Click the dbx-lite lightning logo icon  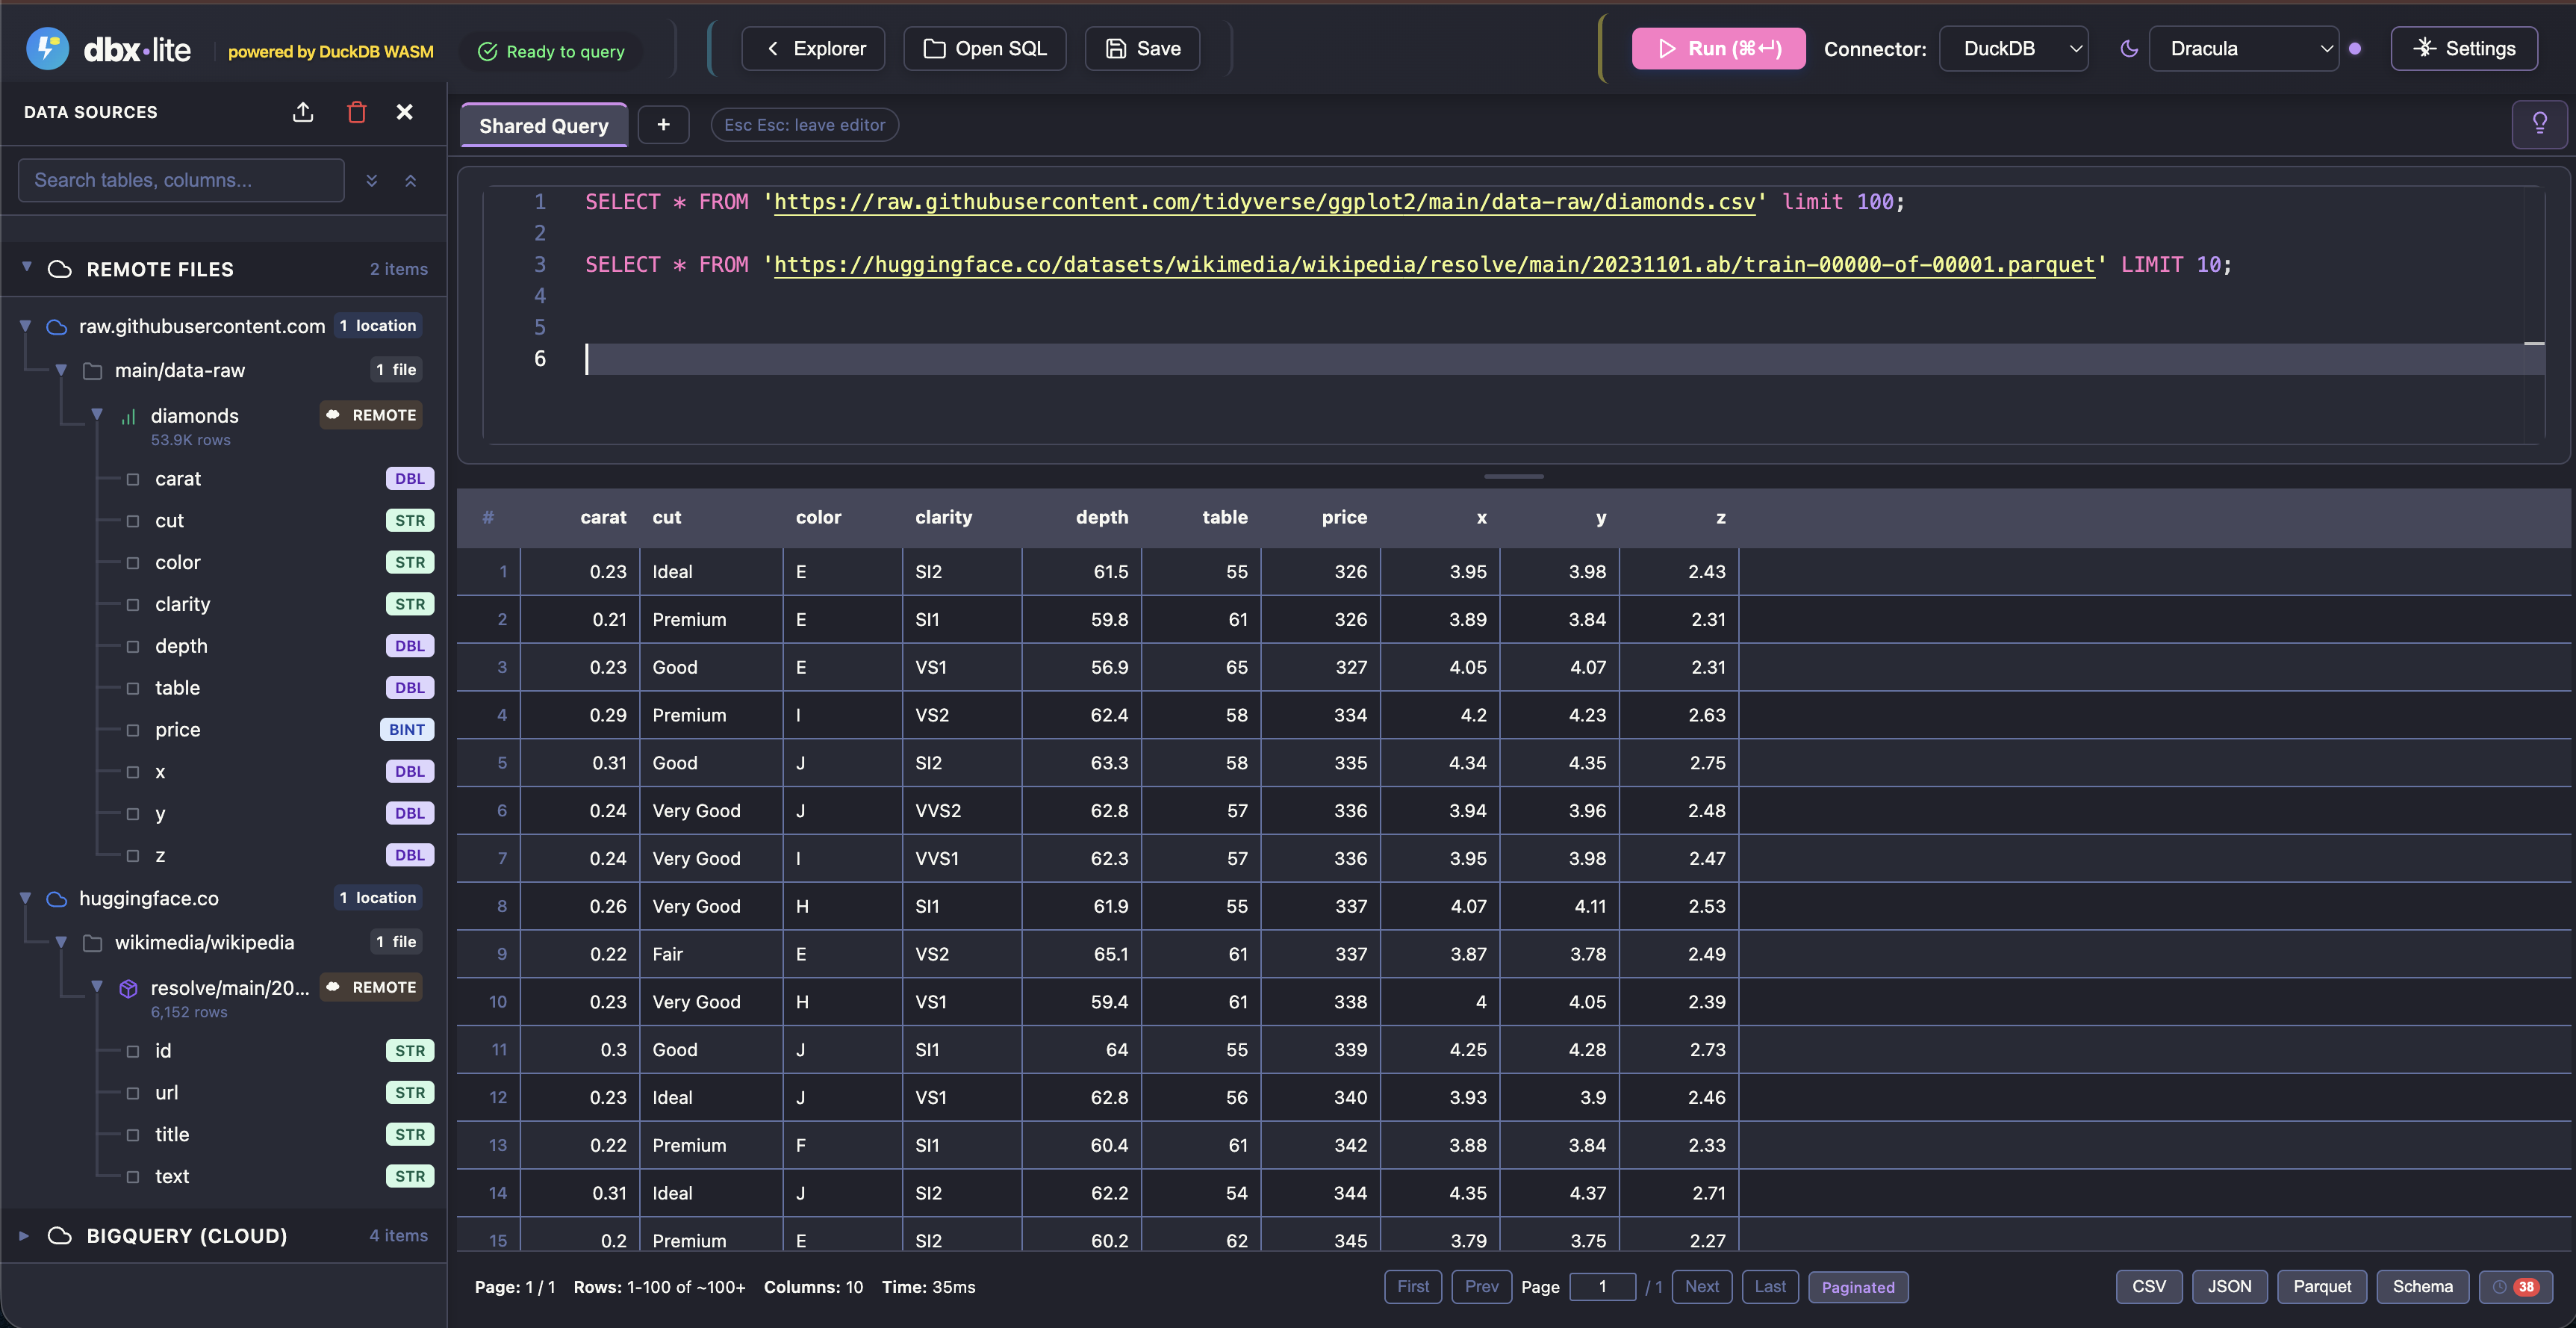point(47,48)
